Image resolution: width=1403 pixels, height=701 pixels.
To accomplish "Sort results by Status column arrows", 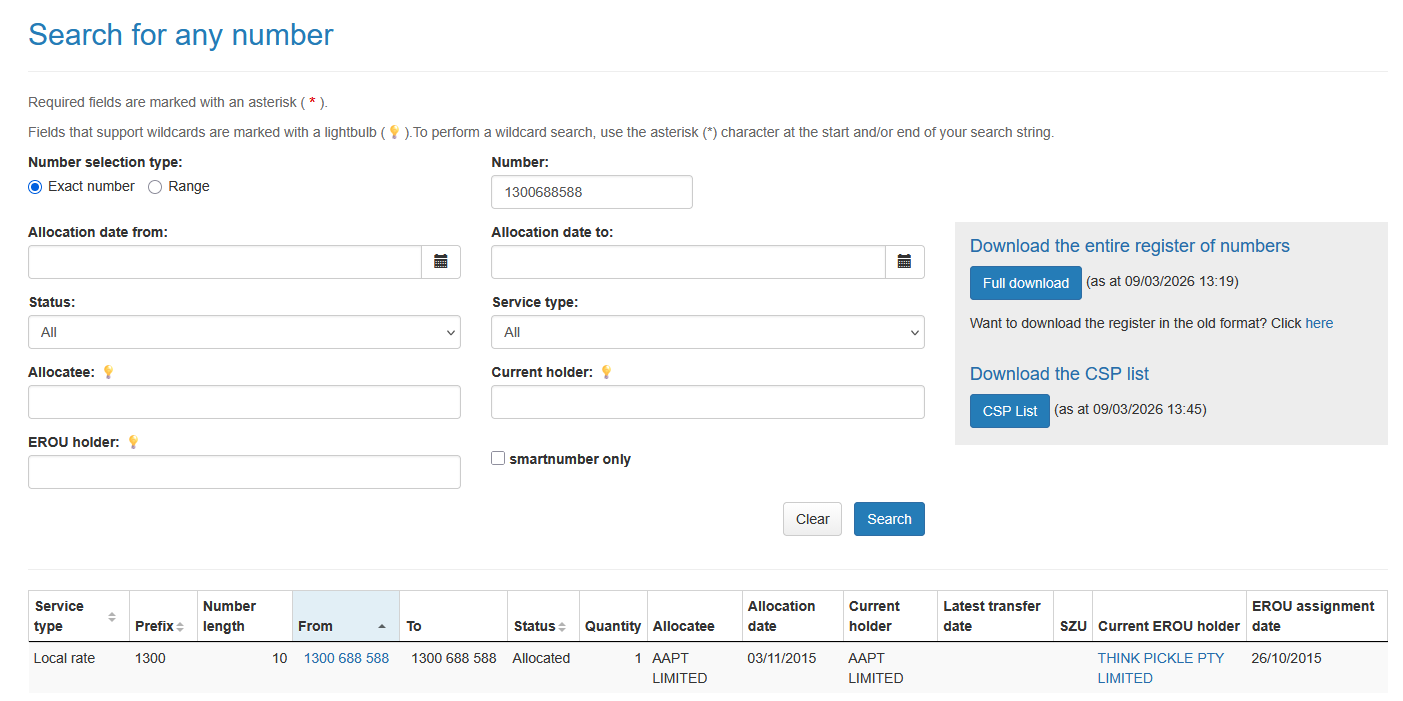I will 562,627.
